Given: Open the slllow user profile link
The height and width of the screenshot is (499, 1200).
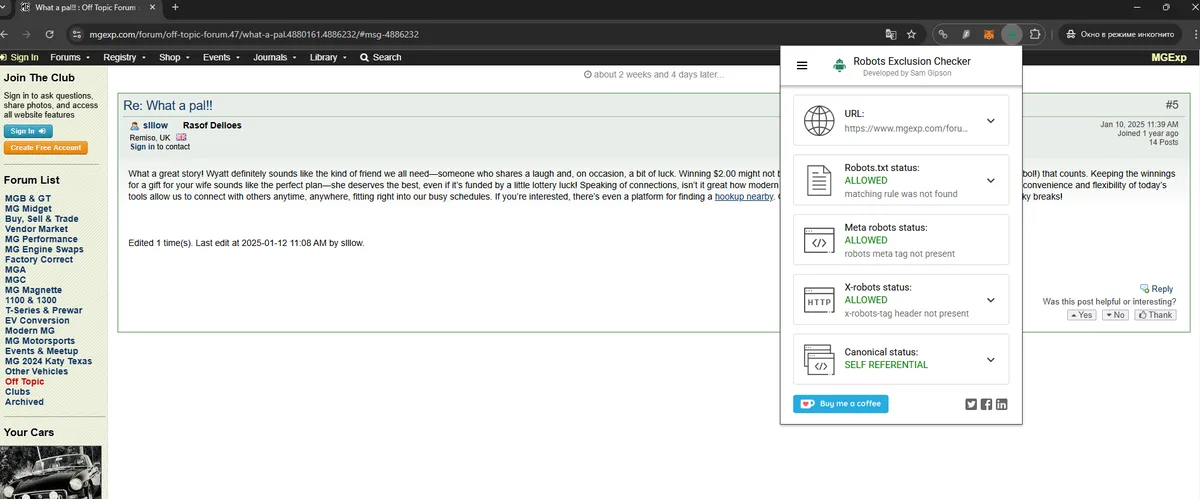Looking at the screenshot, I should tap(155, 126).
